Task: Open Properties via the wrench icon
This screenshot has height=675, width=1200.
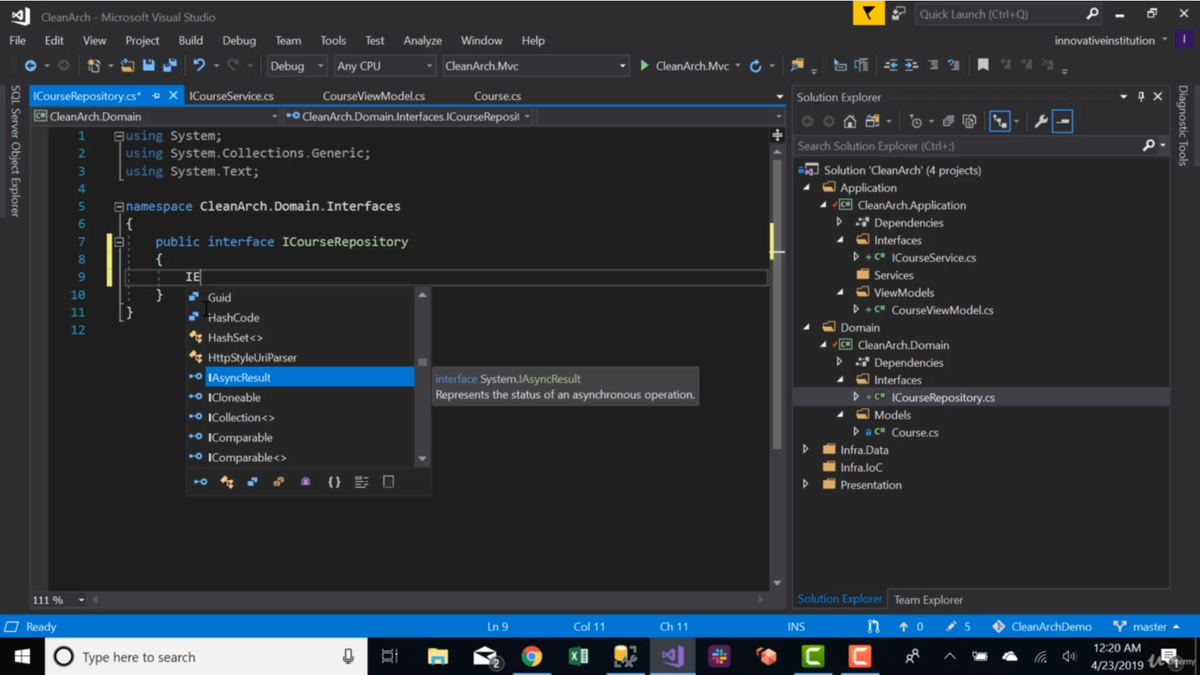Action: click(1040, 121)
